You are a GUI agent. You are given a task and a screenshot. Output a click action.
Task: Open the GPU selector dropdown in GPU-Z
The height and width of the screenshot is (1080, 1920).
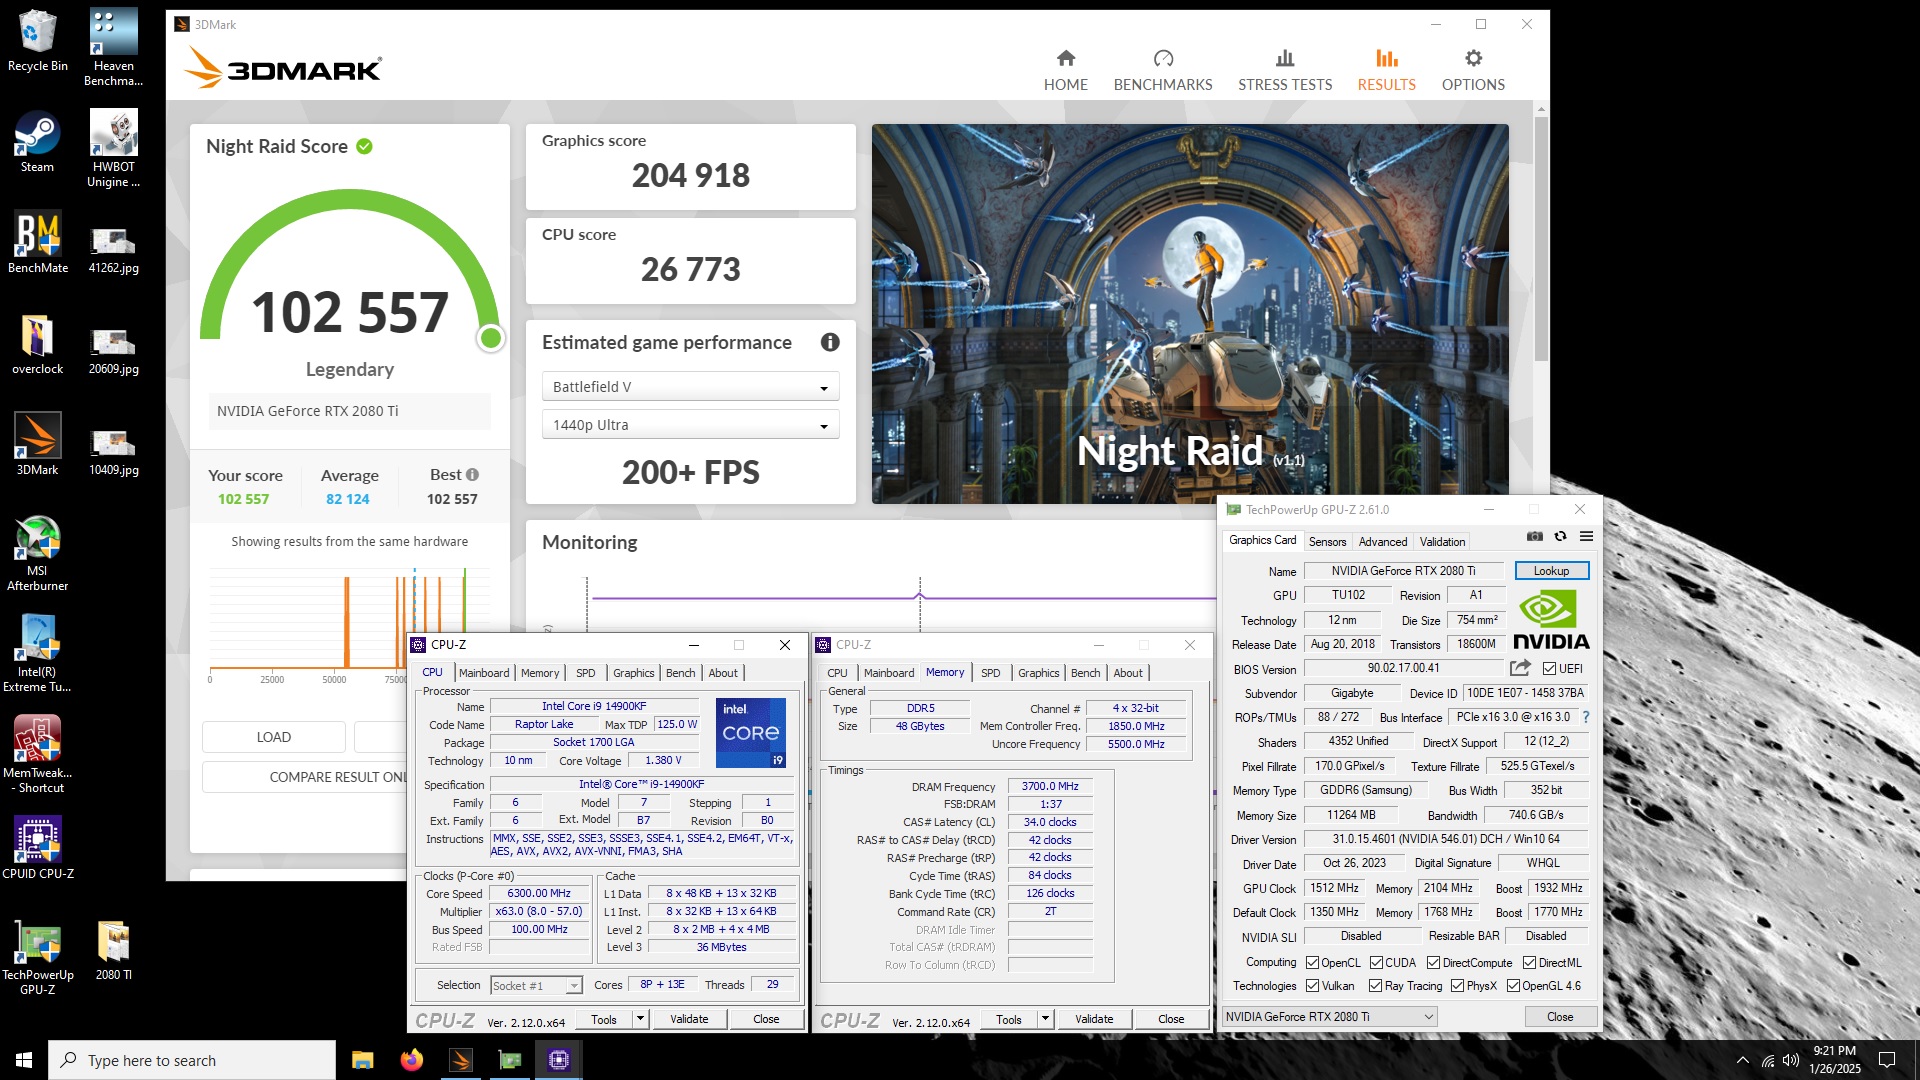[1330, 1017]
